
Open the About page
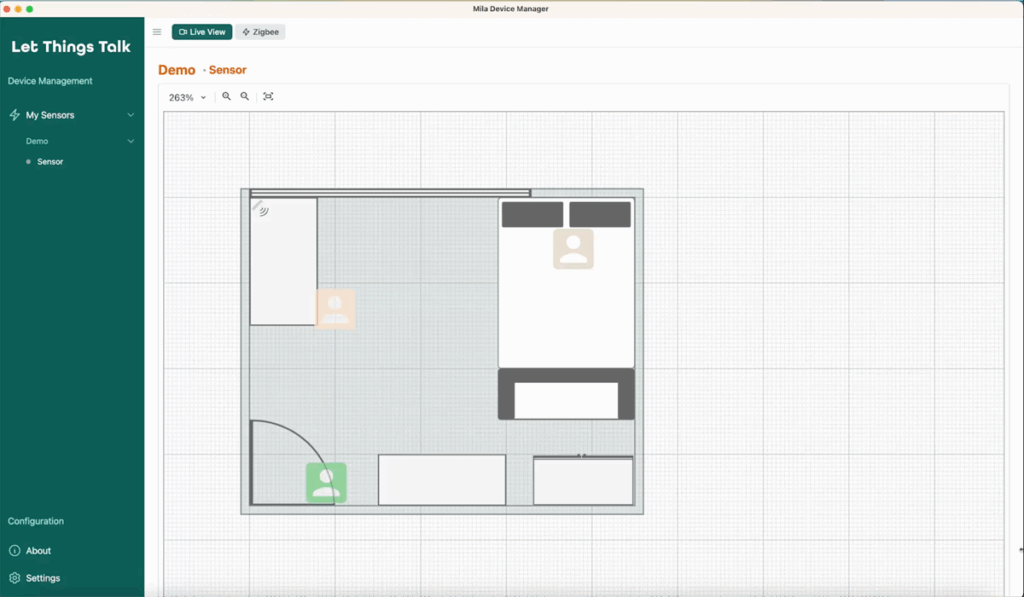[x=38, y=551]
